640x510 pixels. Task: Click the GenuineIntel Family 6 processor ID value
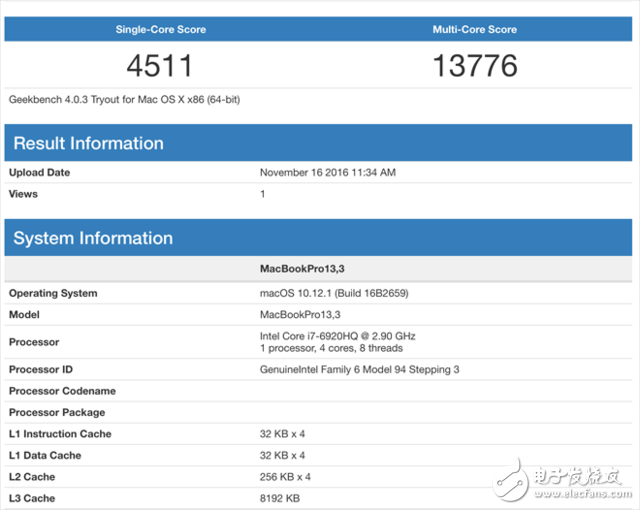tap(360, 370)
